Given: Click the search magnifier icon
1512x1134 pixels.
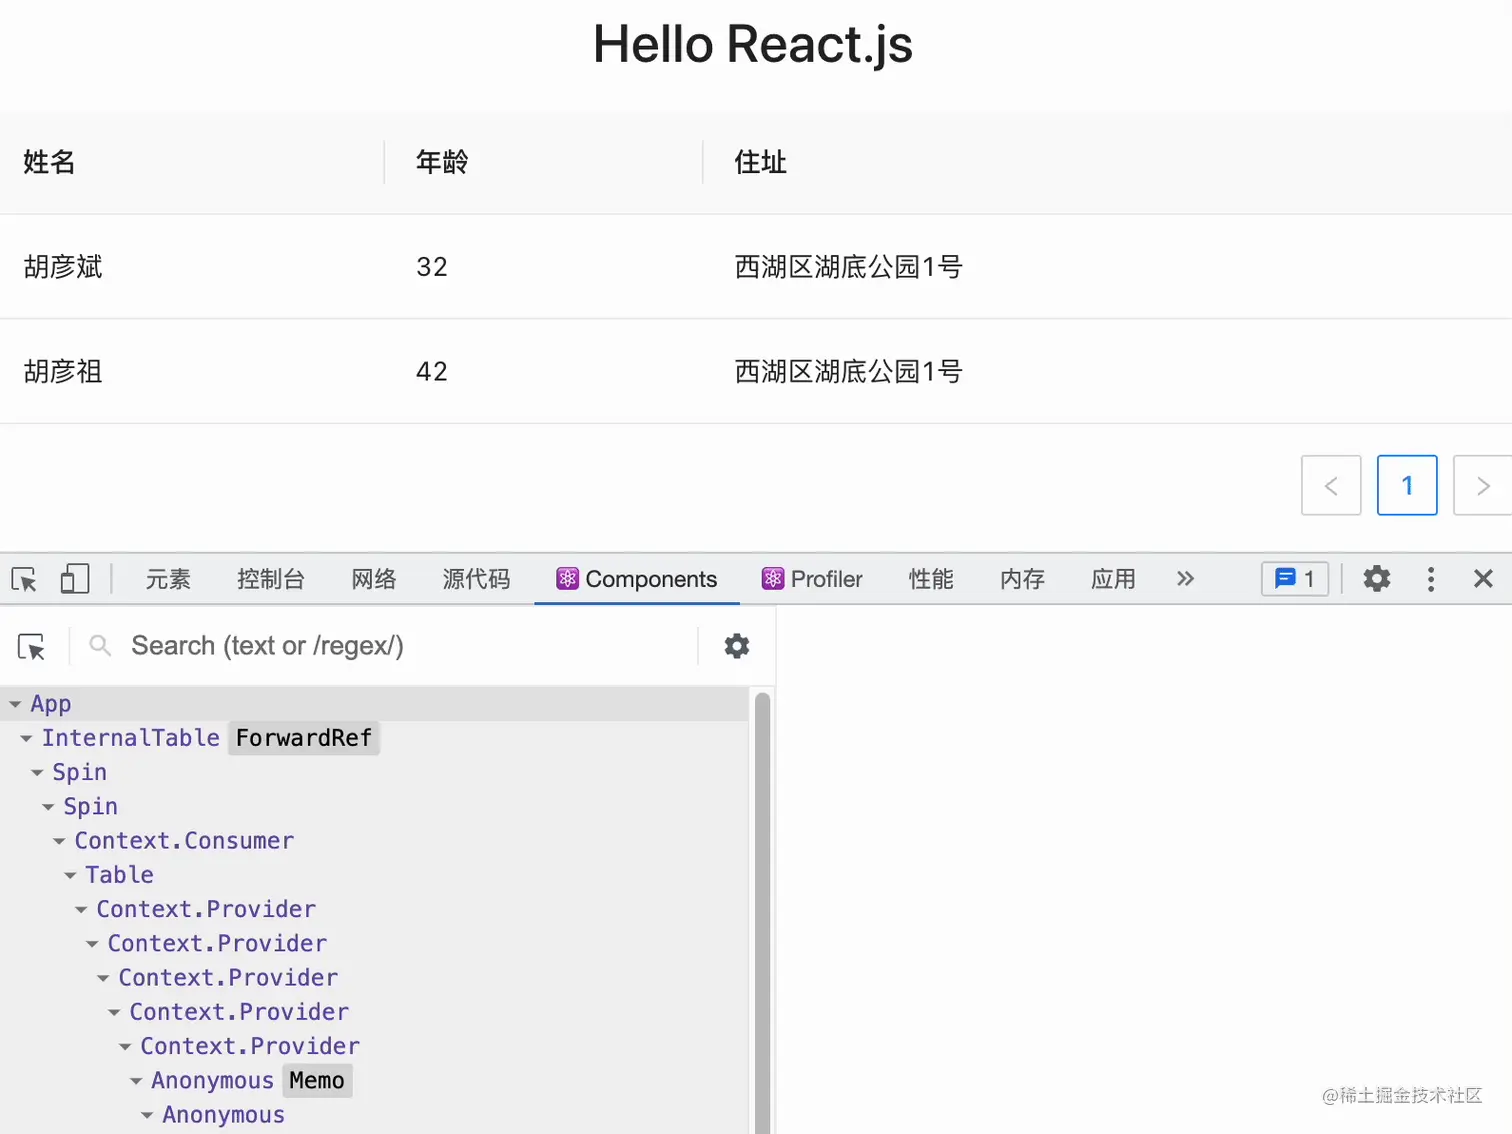Looking at the screenshot, I should [x=100, y=646].
